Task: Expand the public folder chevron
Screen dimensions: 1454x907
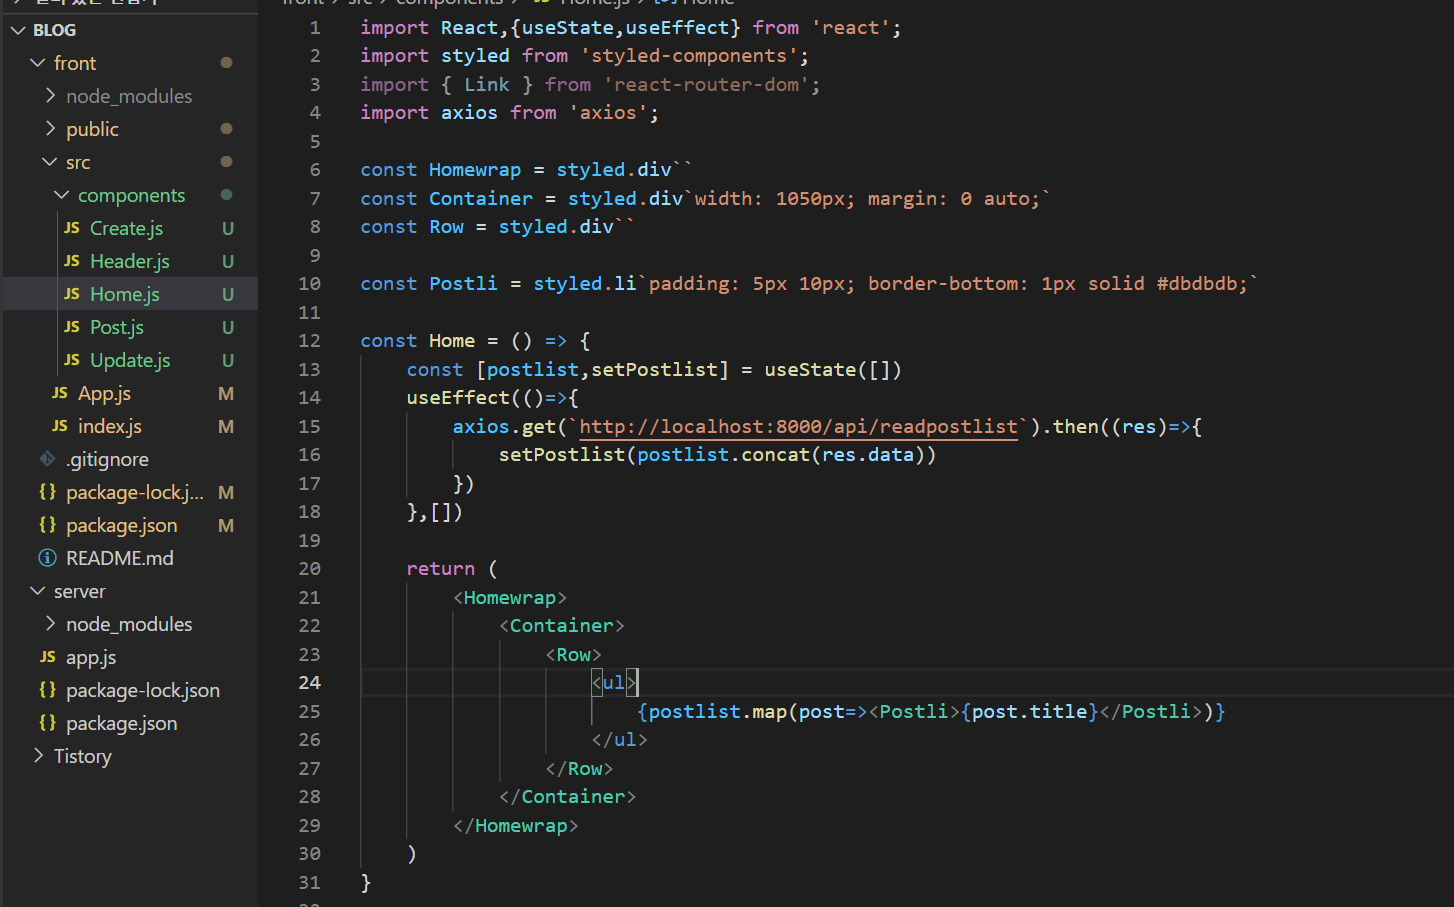Action: [x=50, y=129]
